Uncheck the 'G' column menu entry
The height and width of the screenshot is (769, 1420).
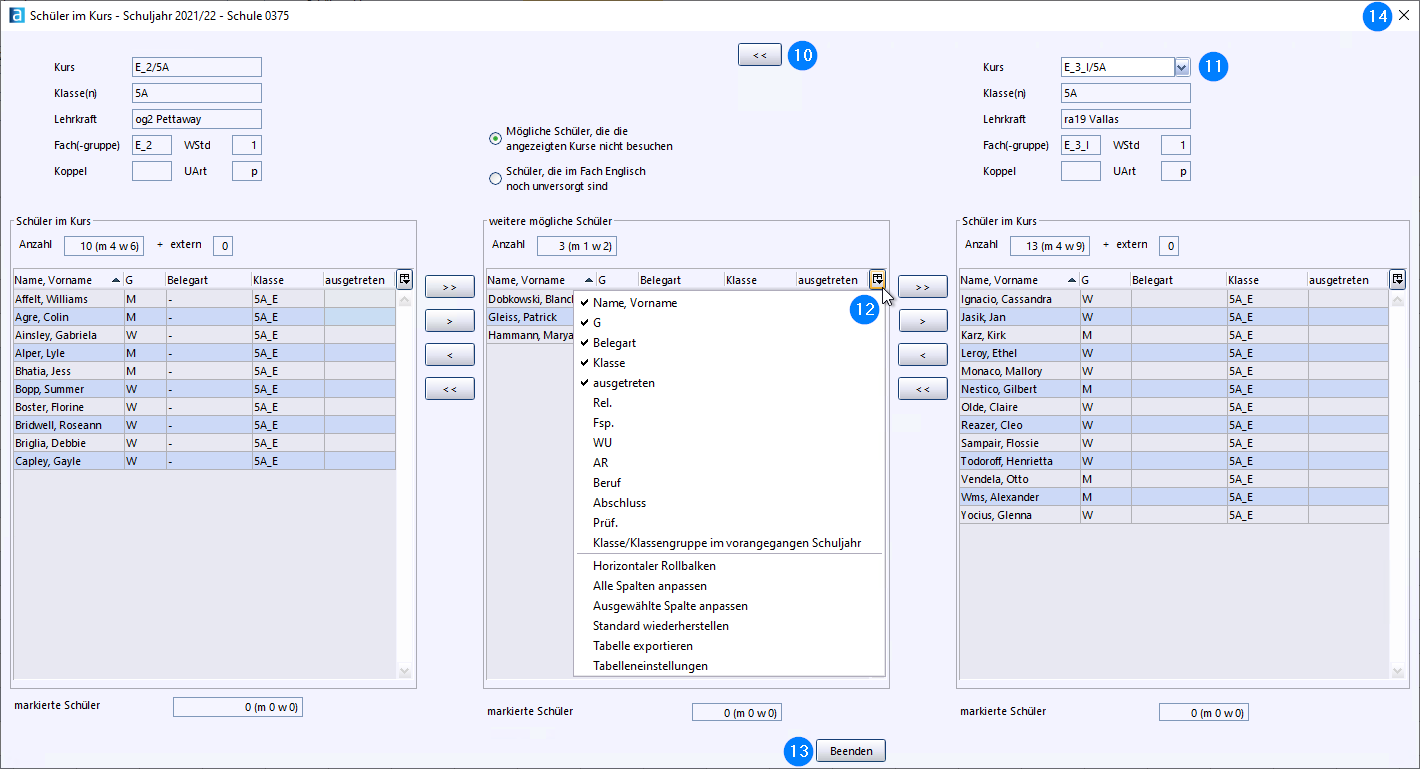(x=729, y=323)
